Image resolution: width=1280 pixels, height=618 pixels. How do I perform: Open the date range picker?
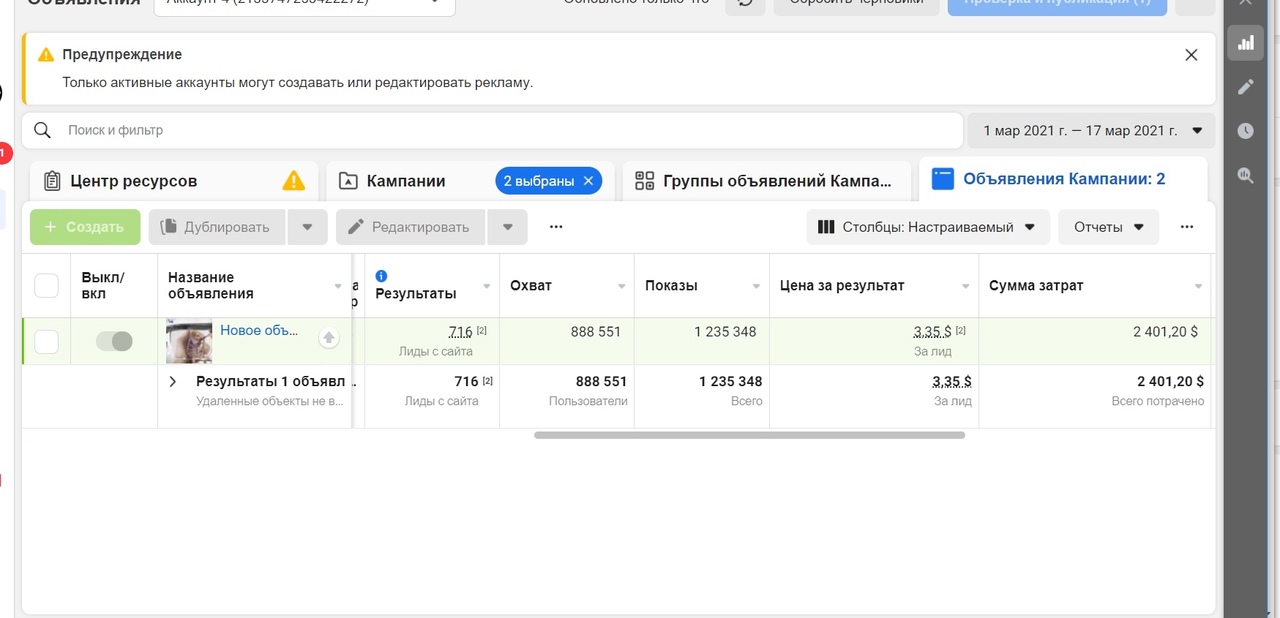[1091, 130]
